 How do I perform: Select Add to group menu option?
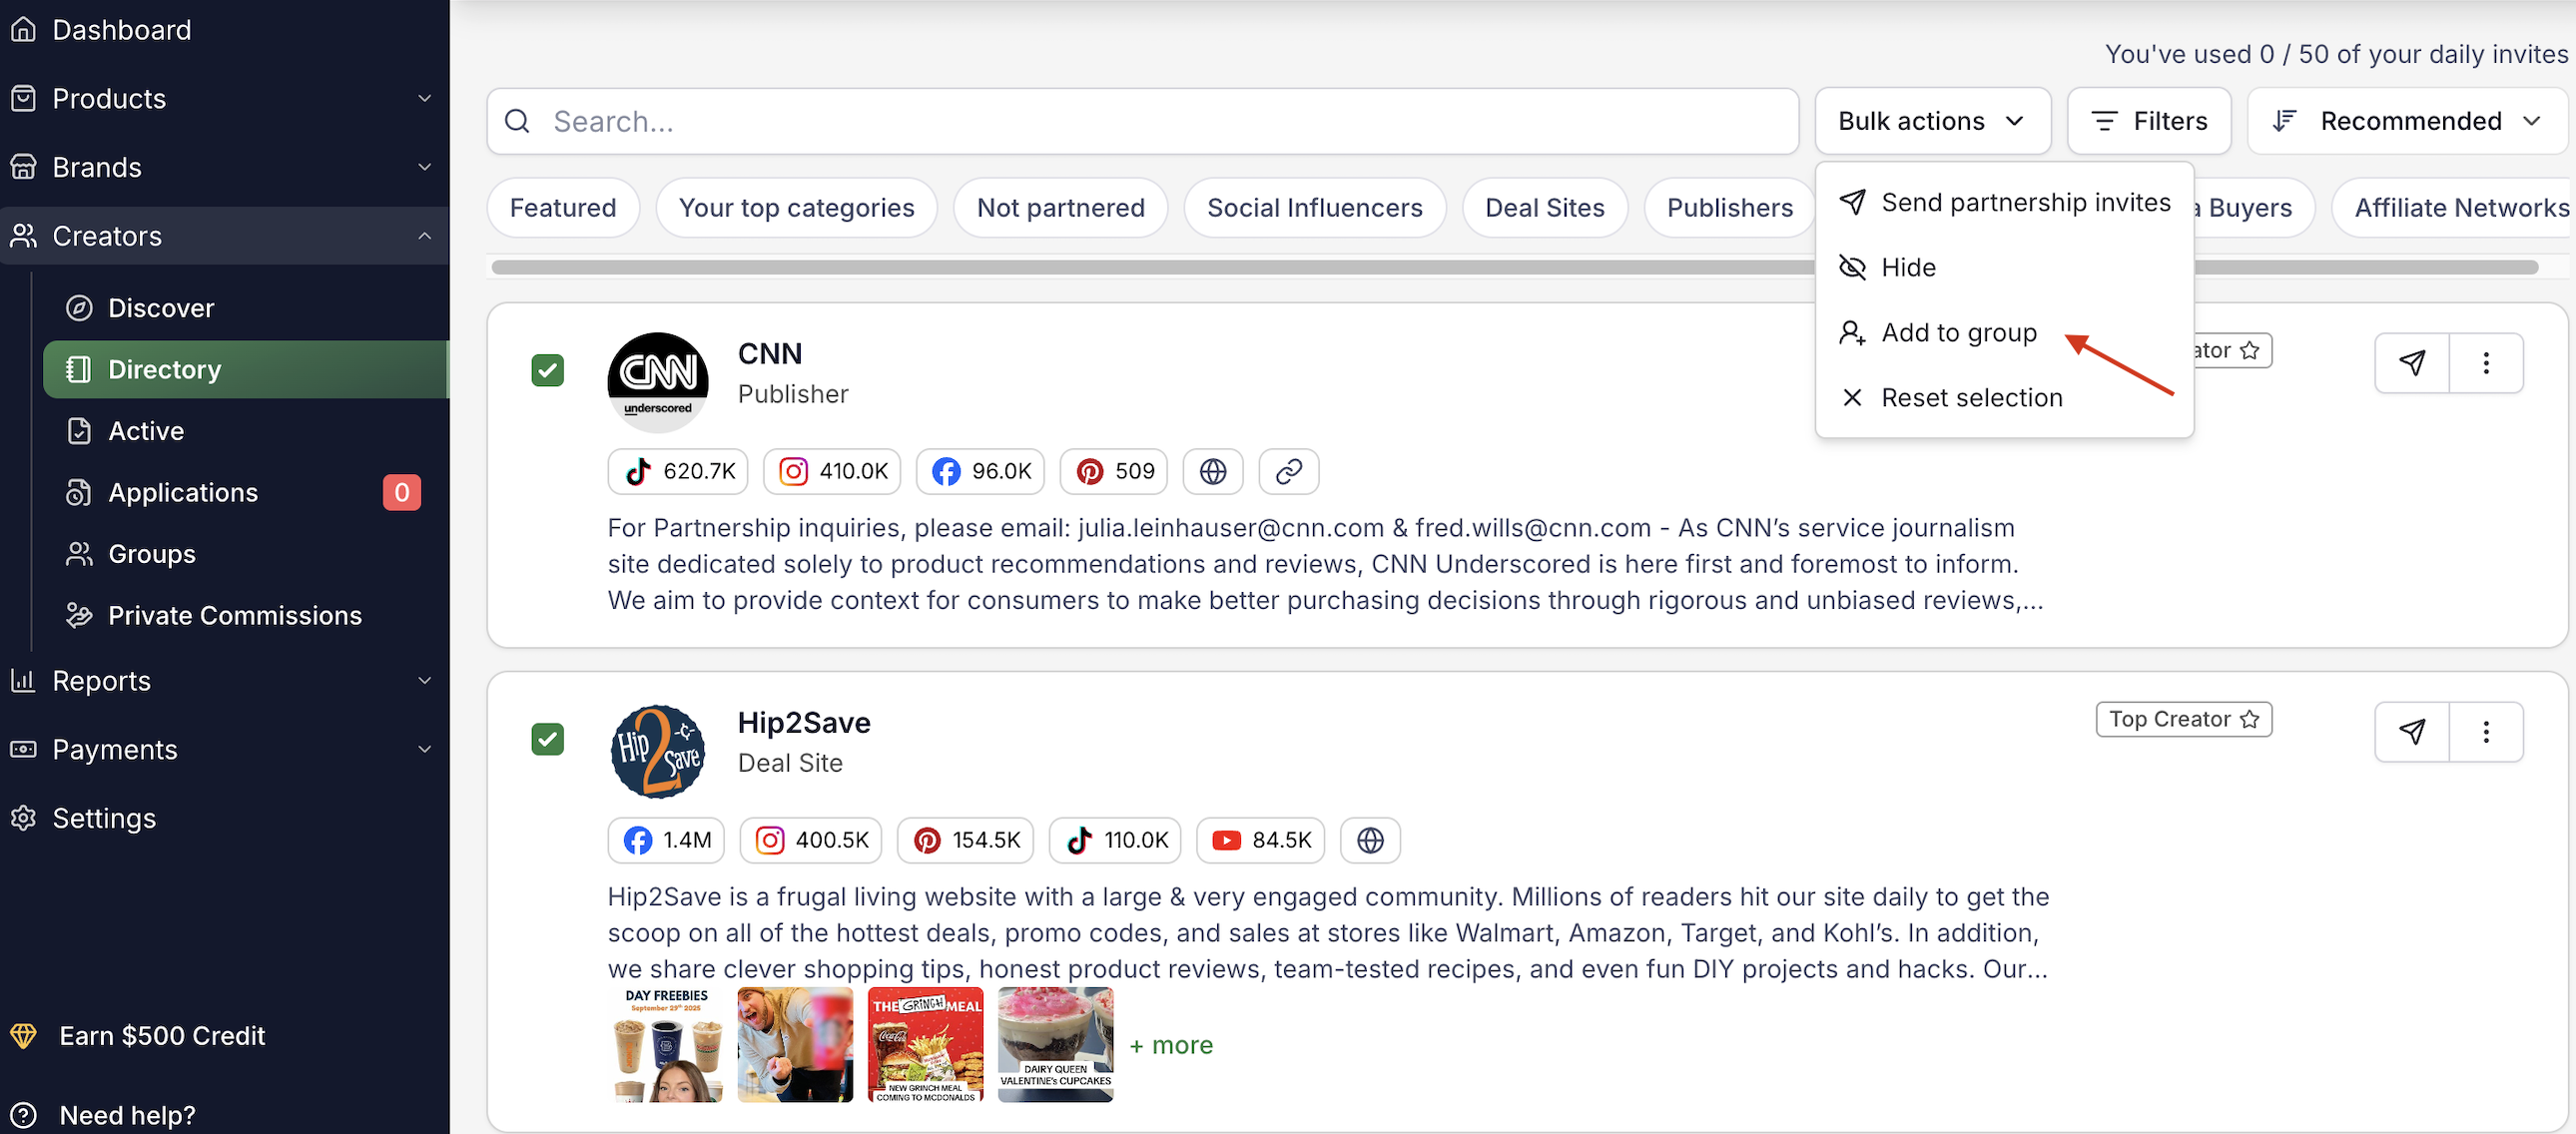pos(1958,332)
